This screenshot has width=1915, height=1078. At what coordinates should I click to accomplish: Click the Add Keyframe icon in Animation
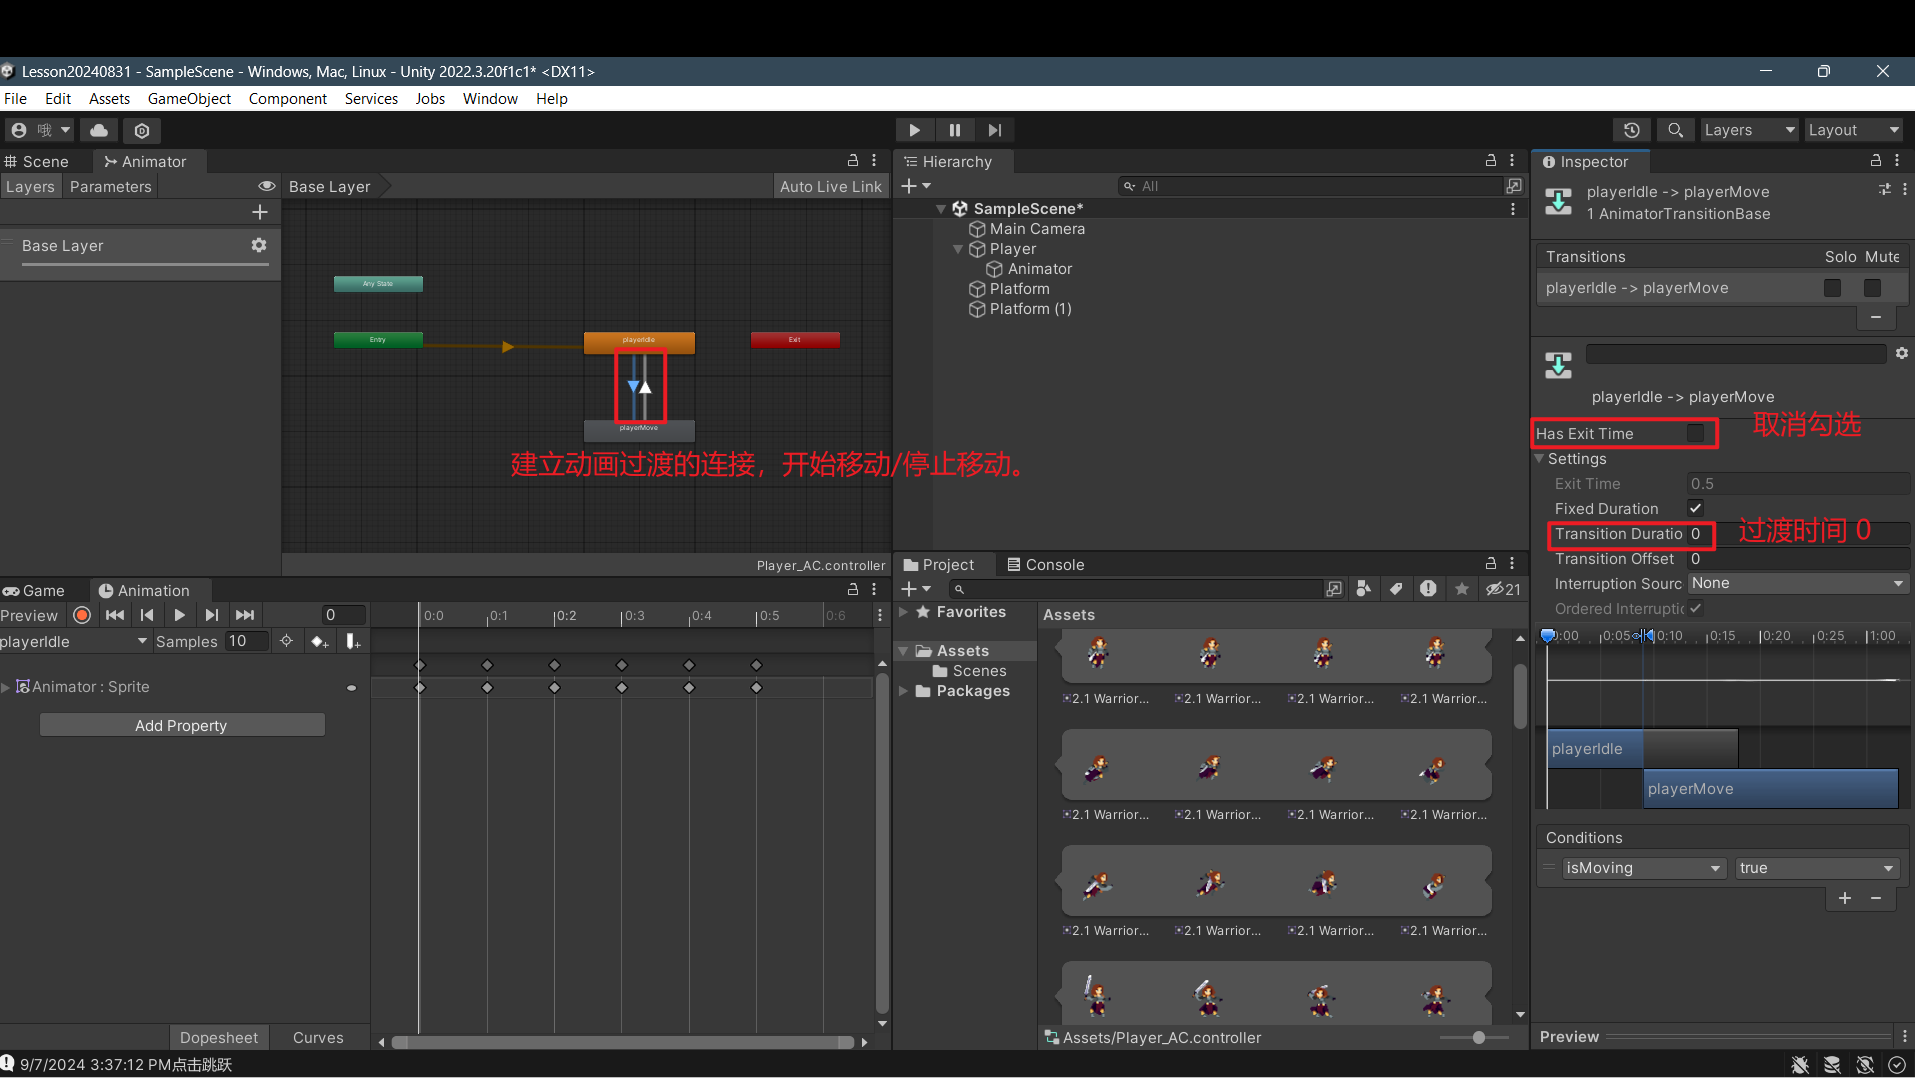tap(319, 641)
